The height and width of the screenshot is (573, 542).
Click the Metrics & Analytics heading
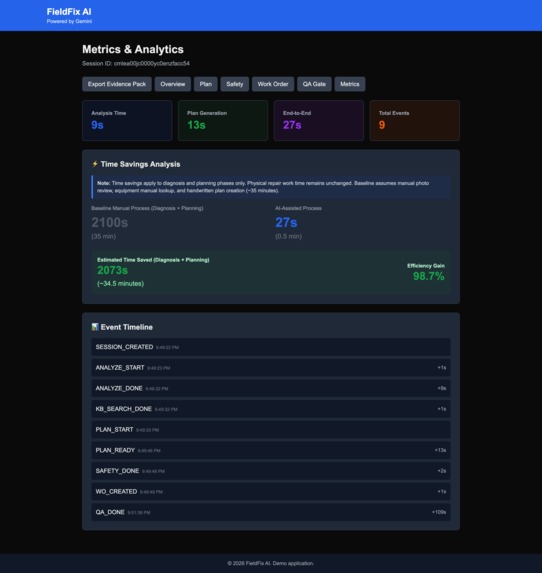(133, 49)
